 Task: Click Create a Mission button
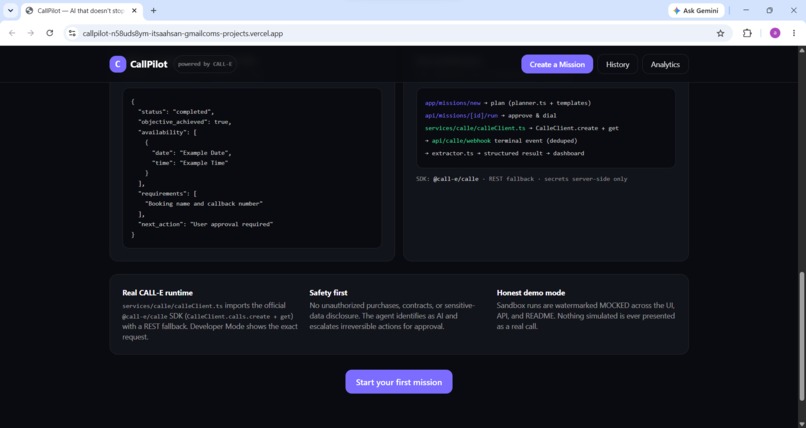[x=557, y=64]
